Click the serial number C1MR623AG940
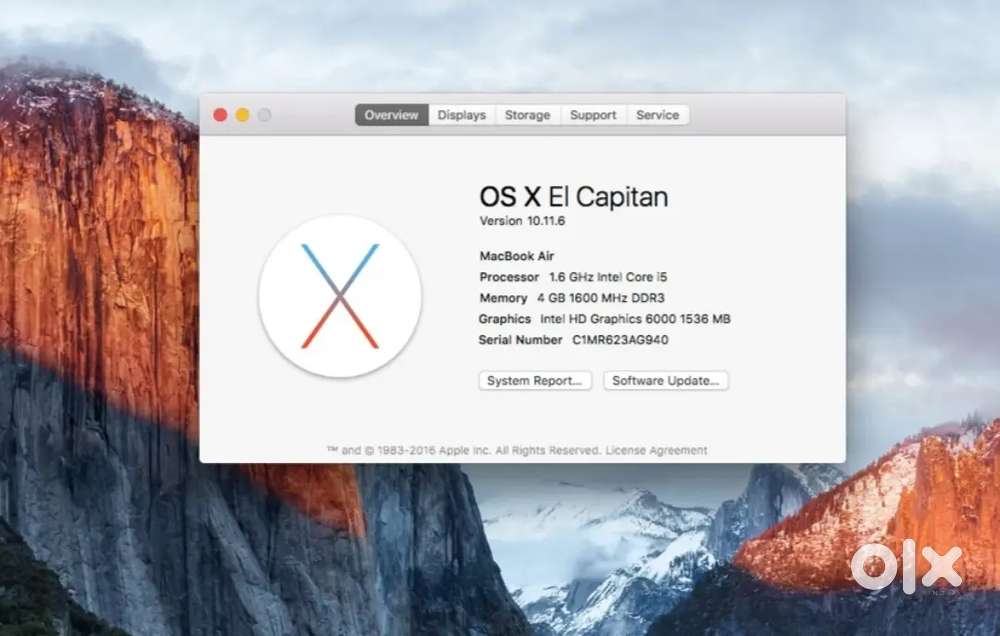This screenshot has height=636, width=1000. pyautogui.click(x=620, y=340)
